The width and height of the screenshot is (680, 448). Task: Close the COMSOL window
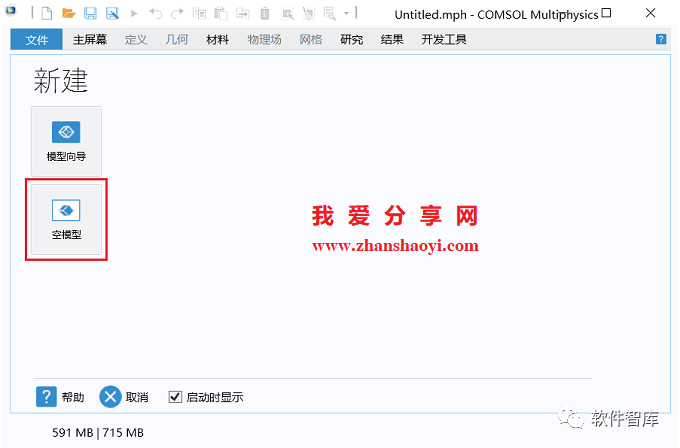tap(650, 13)
